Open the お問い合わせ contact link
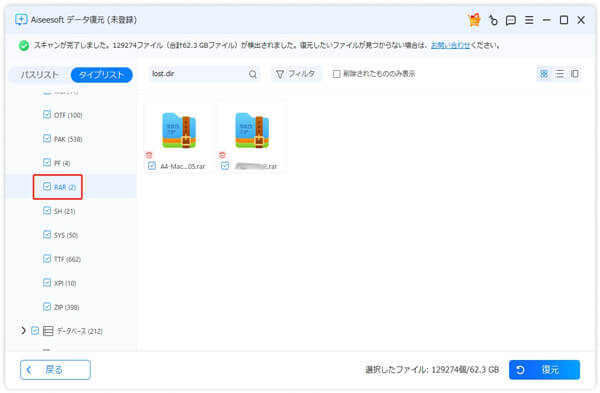The image size is (600, 393). (x=450, y=45)
